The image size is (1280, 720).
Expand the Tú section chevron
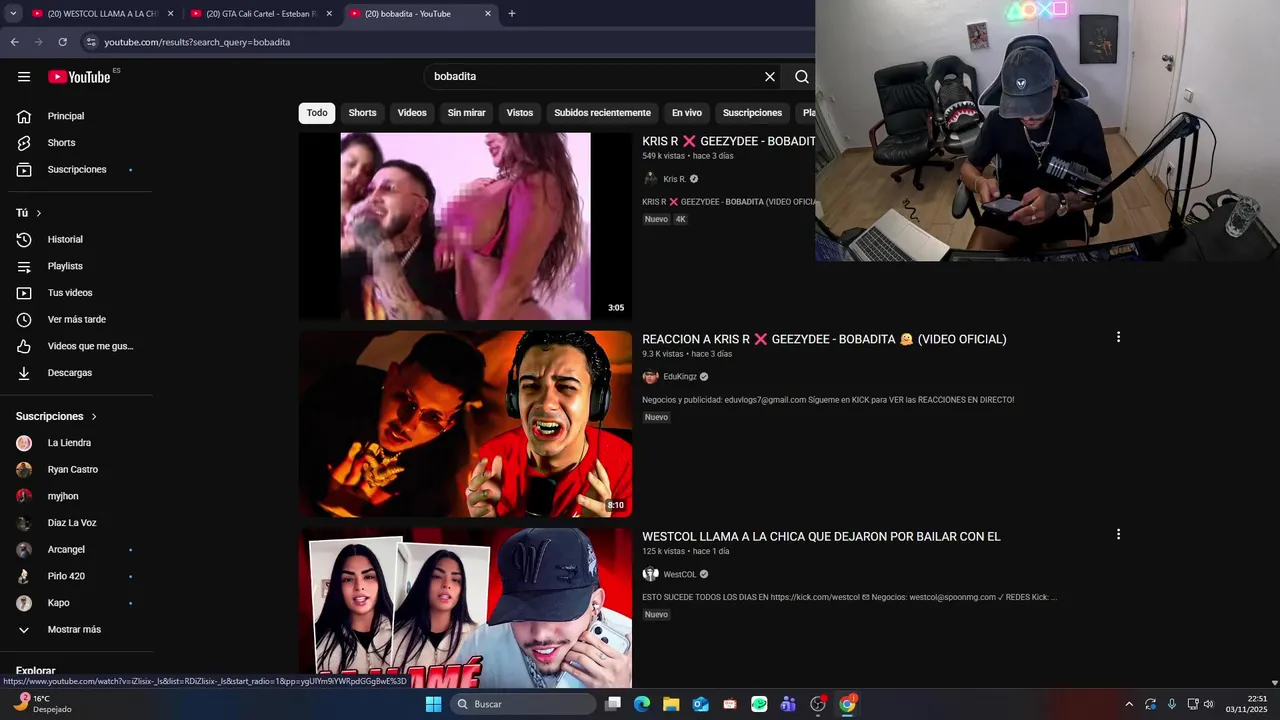pyautogui.click(x=39, y=213)
